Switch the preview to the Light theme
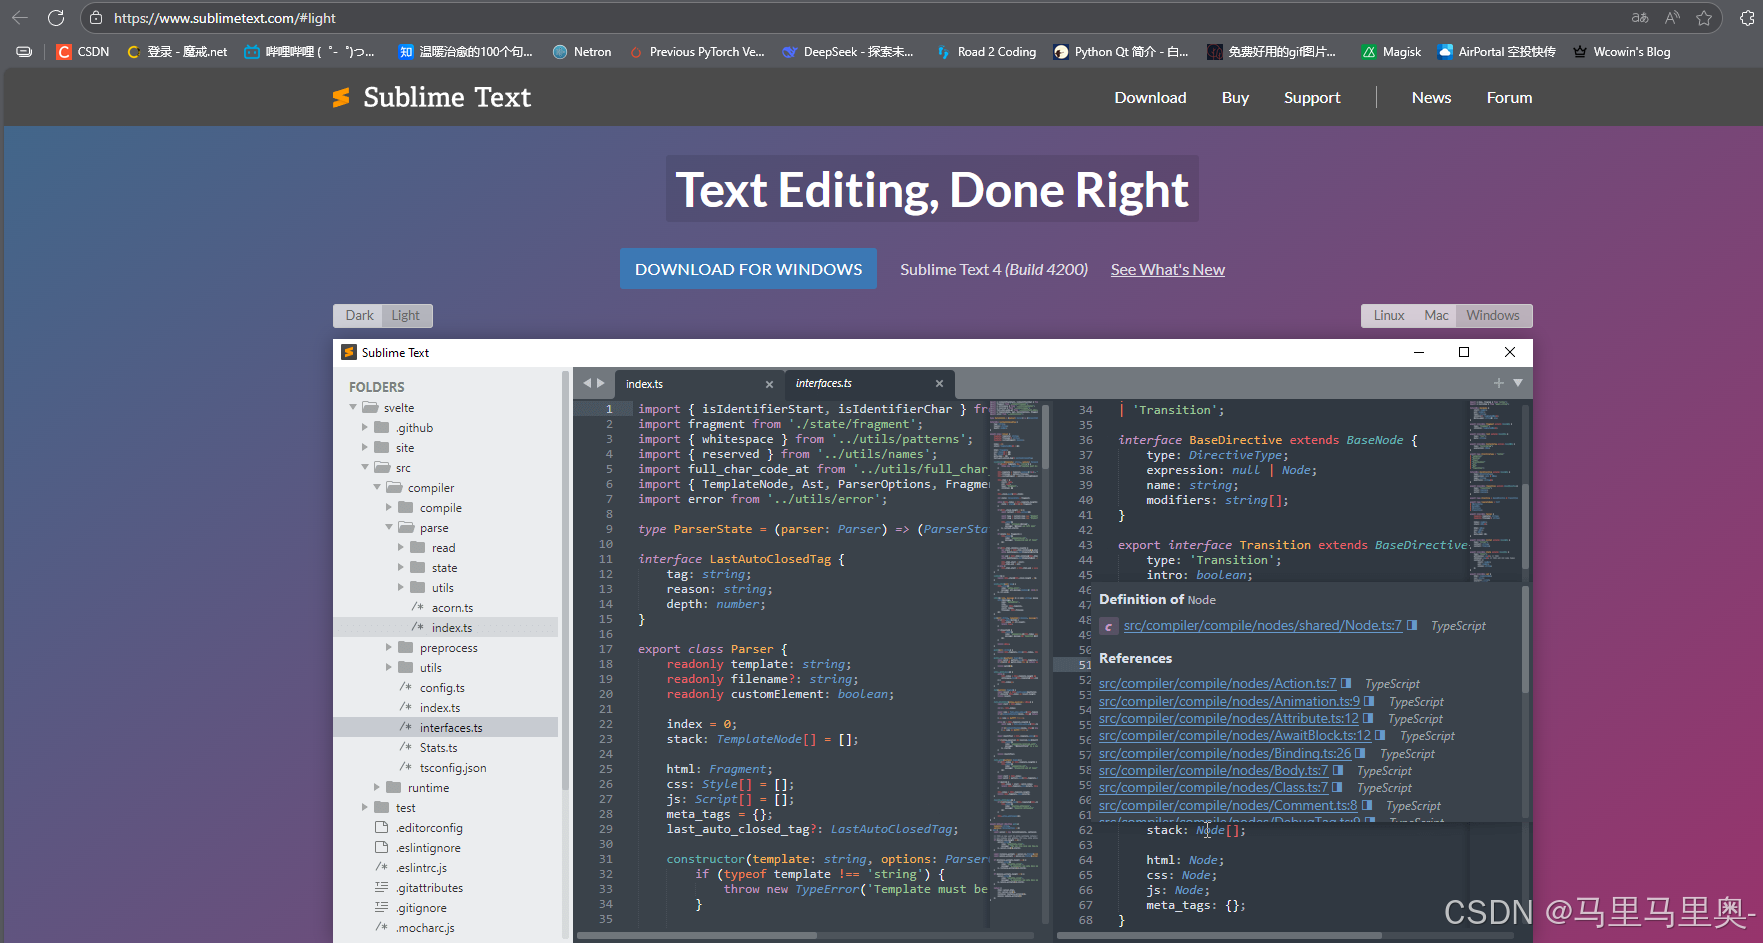 coord(406,315)
